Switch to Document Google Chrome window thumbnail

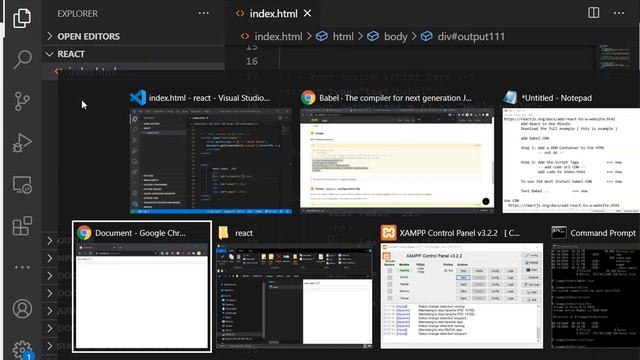coord(142,296)
